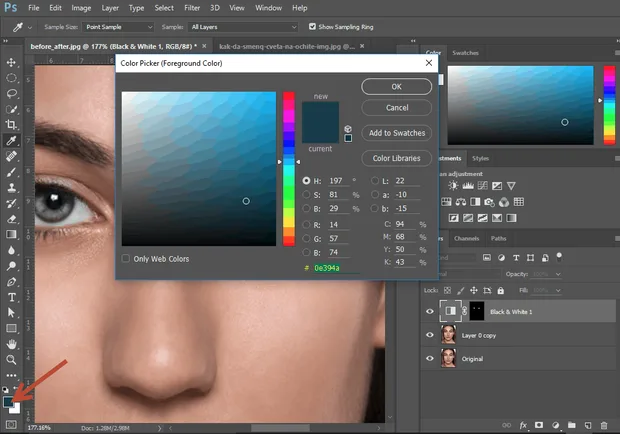The image size is (620, 434).
Task: Select the Crop tool
Action: (11, 125)
